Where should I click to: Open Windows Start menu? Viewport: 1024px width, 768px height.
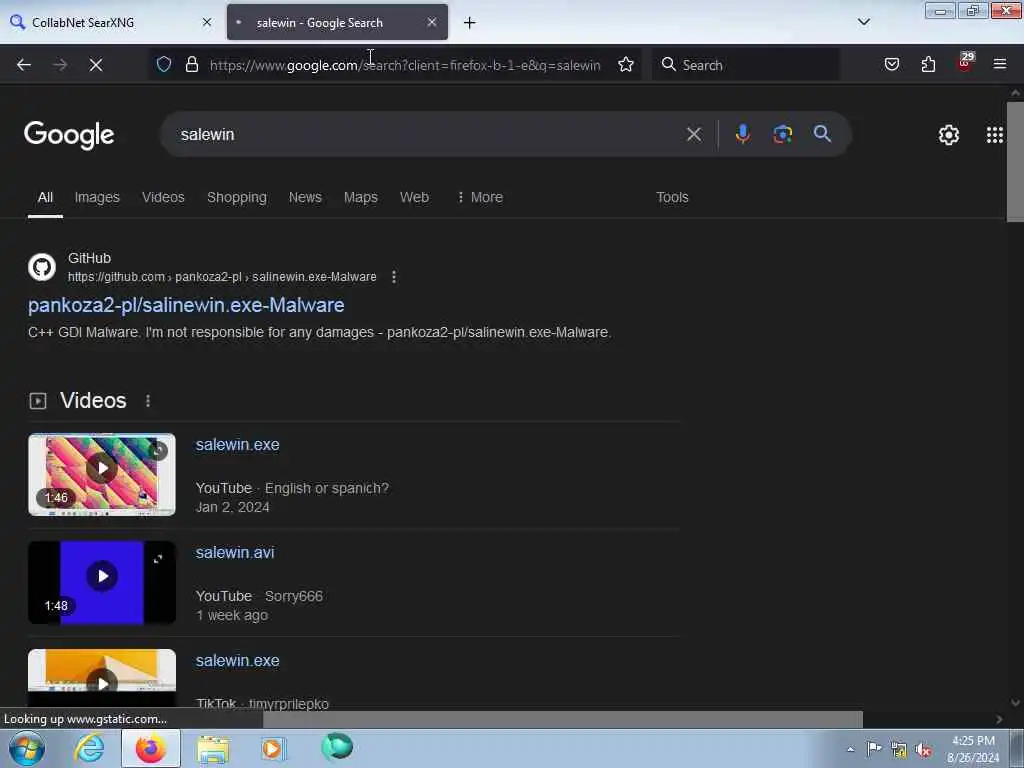coord(27,748)
